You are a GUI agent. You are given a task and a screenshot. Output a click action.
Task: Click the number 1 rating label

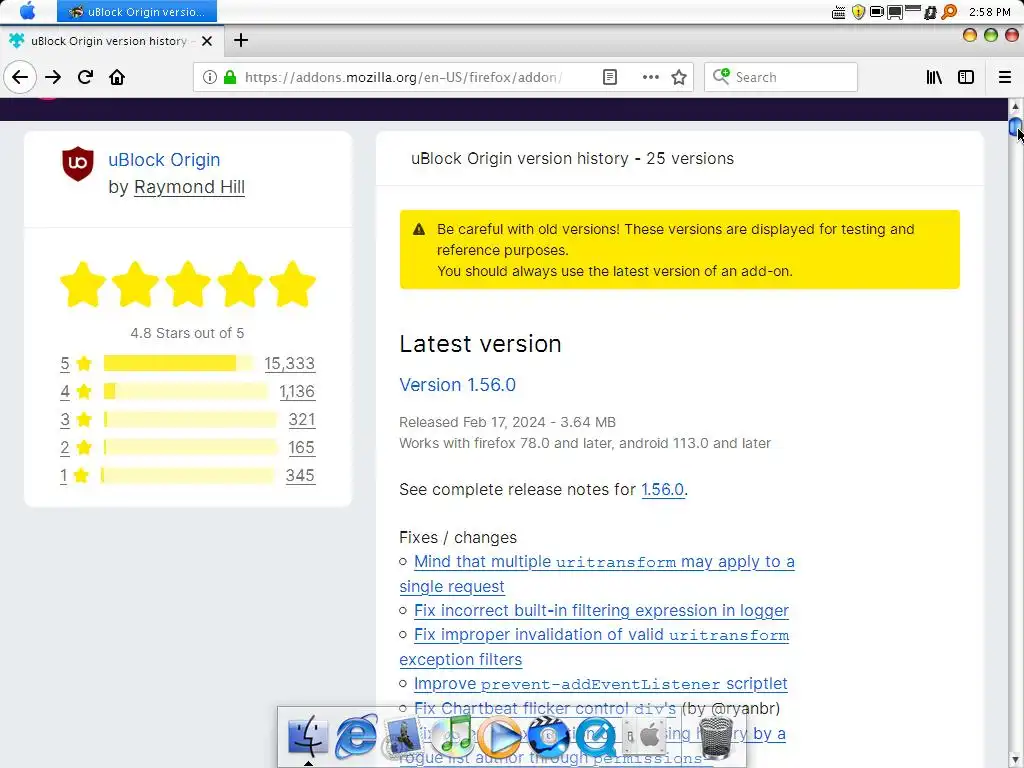click(63, 475)
